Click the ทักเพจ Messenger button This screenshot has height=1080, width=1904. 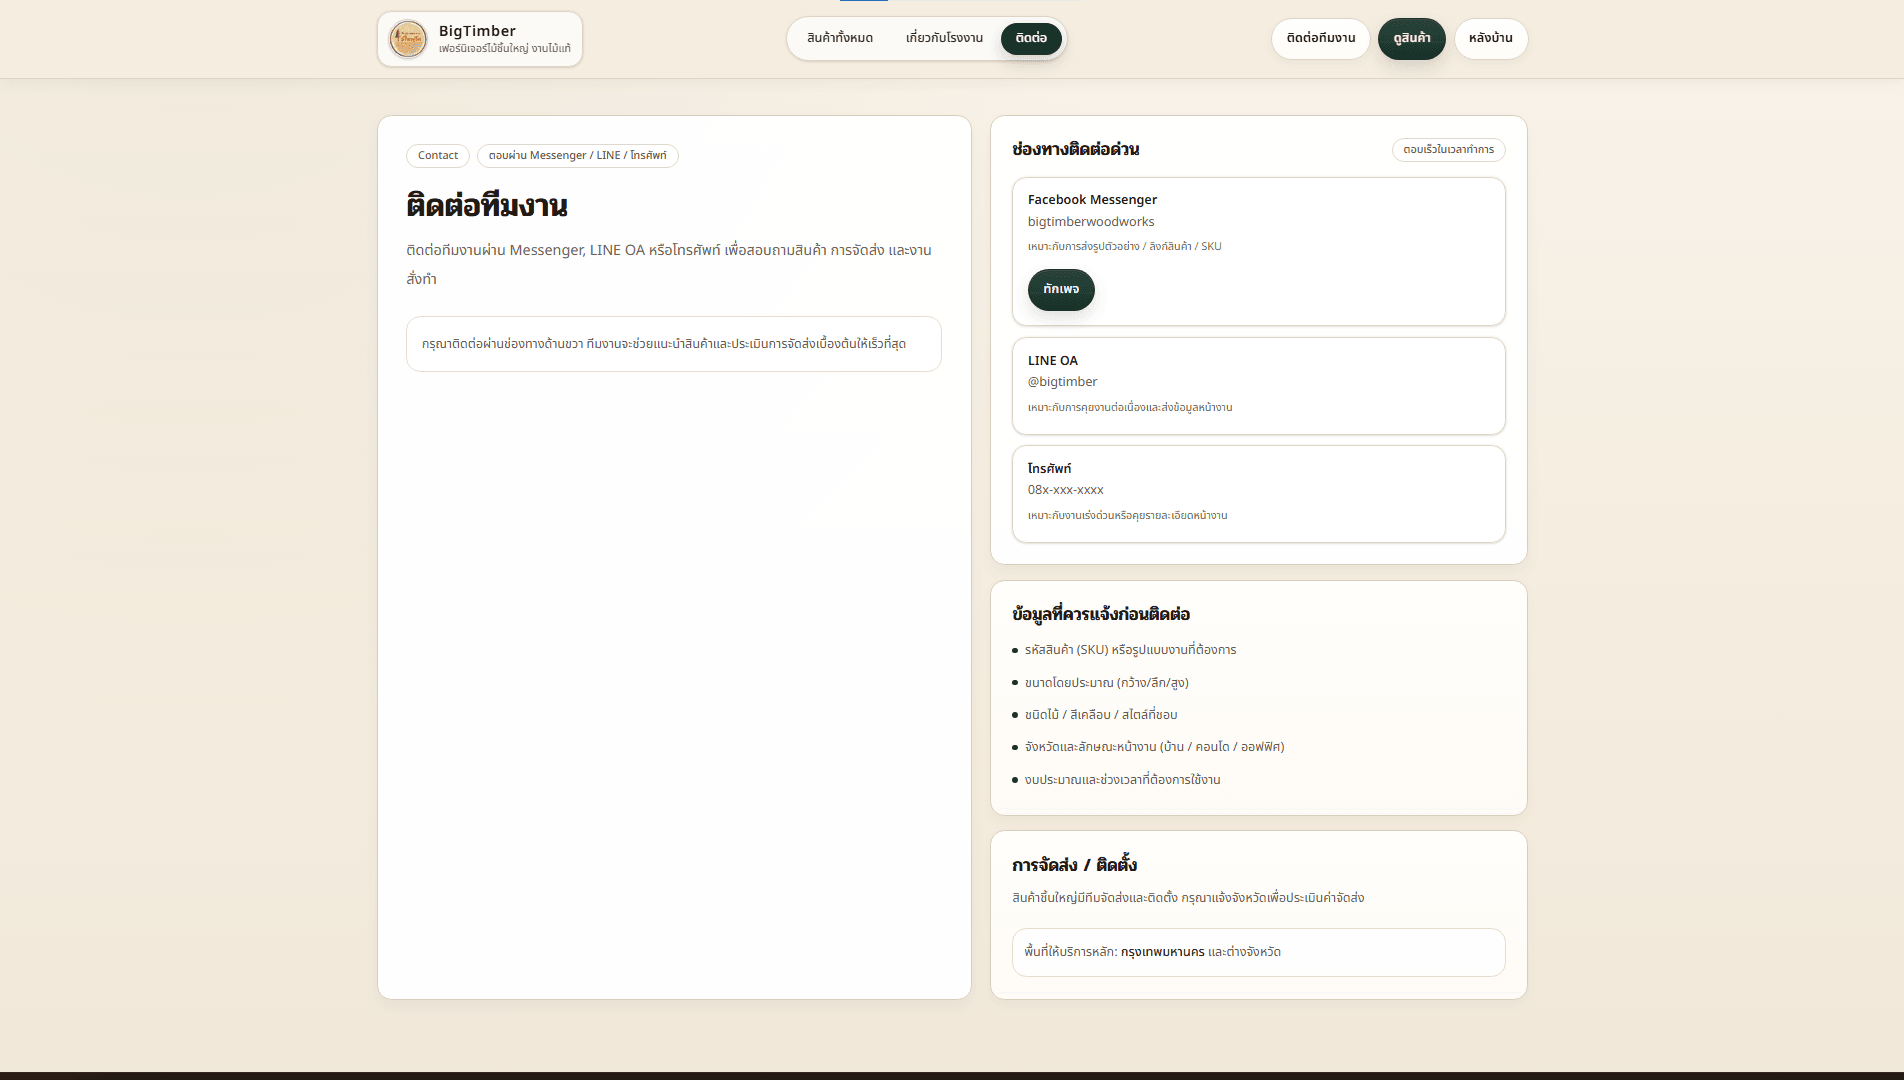pos(1061,290)
